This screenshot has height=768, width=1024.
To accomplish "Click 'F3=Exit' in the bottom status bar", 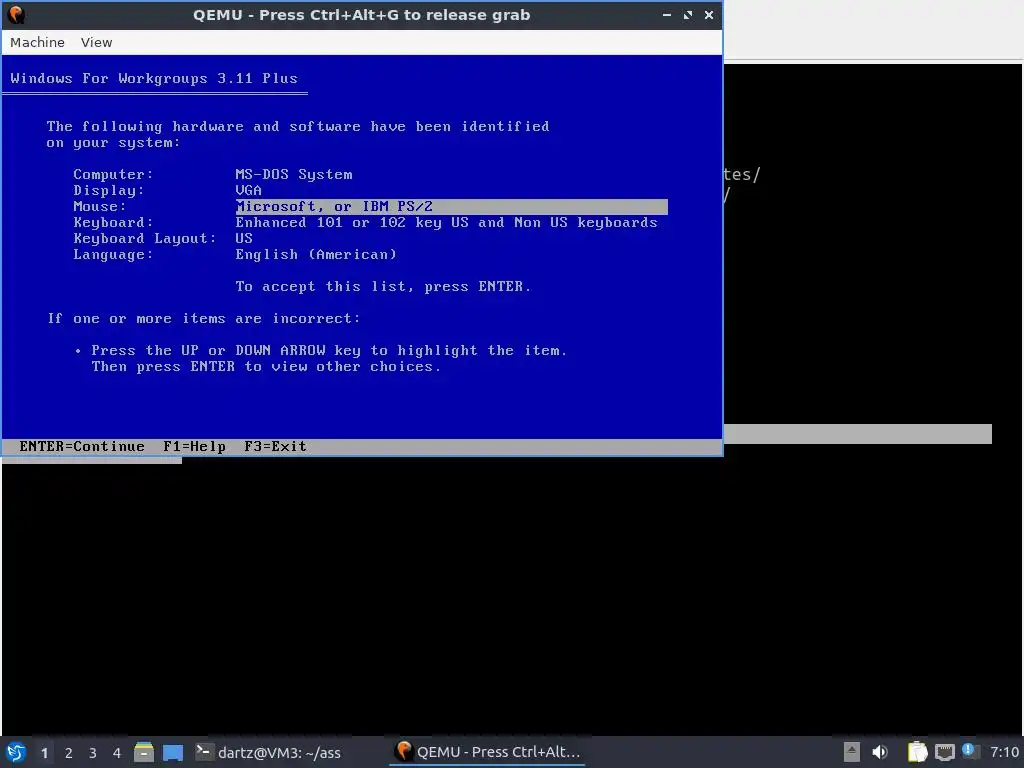I will pos(275,447).
